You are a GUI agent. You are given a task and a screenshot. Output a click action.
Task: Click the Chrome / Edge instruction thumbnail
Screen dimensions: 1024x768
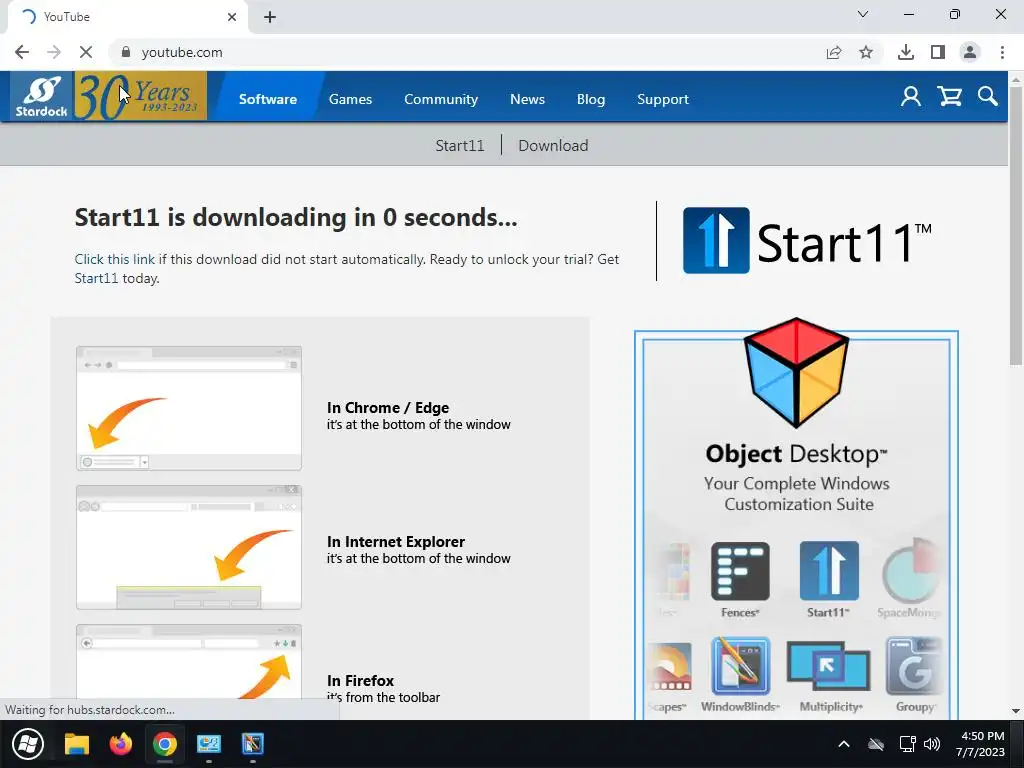point(189,408)
